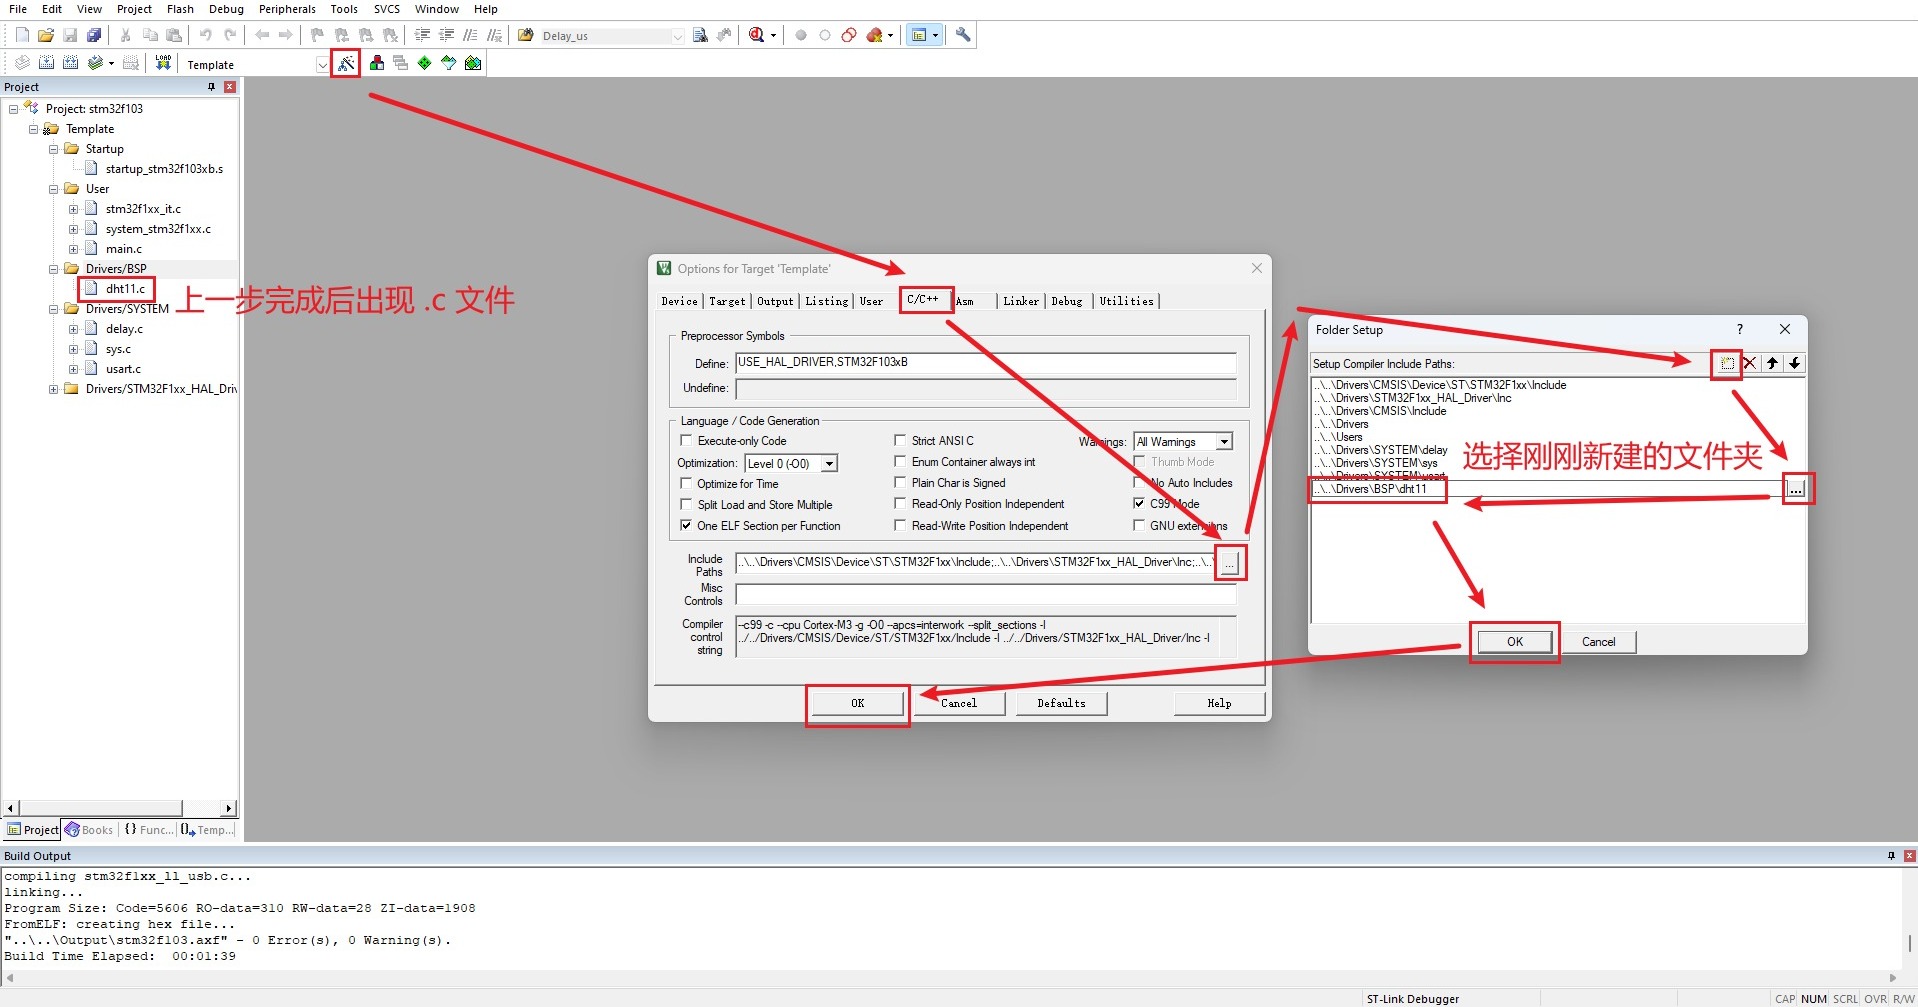Viewport: 1918px width, 1007px height.
Task: Open File Extensions, Books and Environment icon
Action: click(x=377, y=63)
